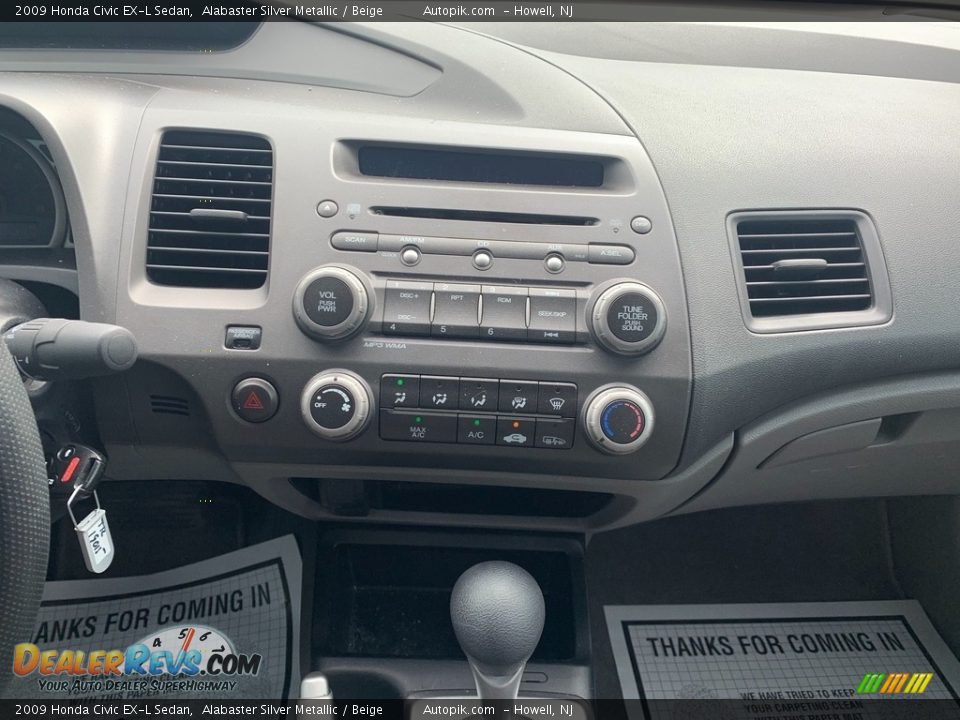Toggle MAX A/C on
Screen dimensions: 960x720
[x=417, y=432]
